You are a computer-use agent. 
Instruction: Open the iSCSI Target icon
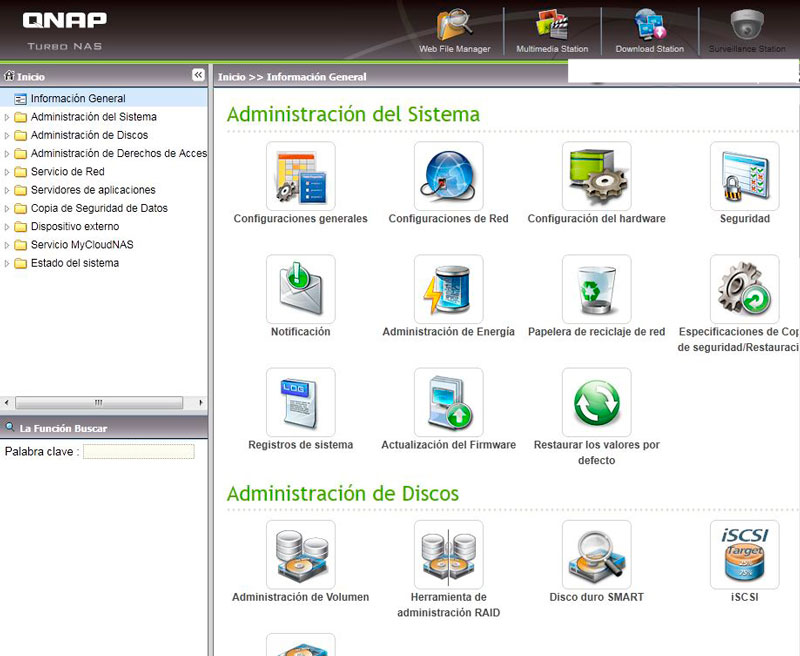pos(744,554)
